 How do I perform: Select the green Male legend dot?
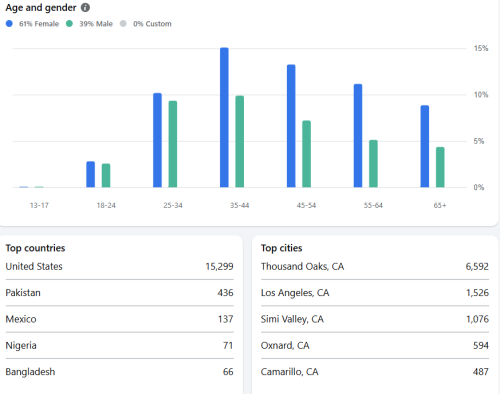click(69, 24)
